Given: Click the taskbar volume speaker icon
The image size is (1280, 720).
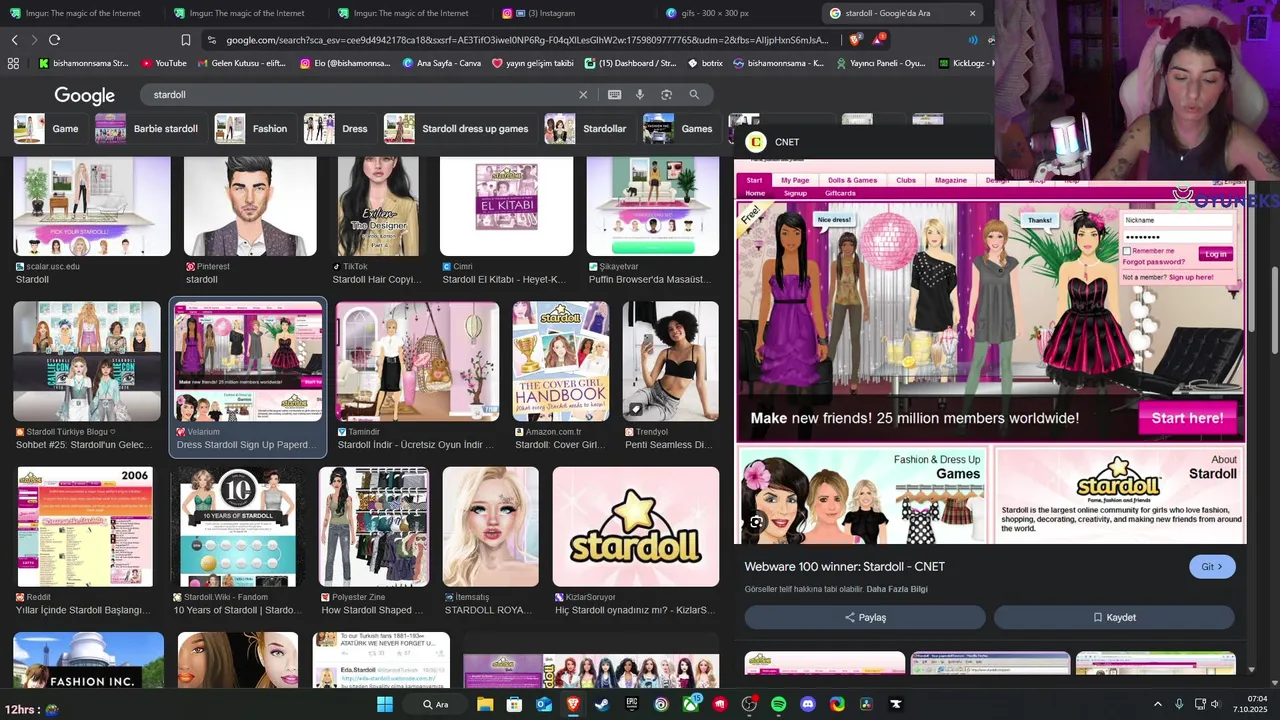Looking at the screenshot, I should tap(1216, 704).
